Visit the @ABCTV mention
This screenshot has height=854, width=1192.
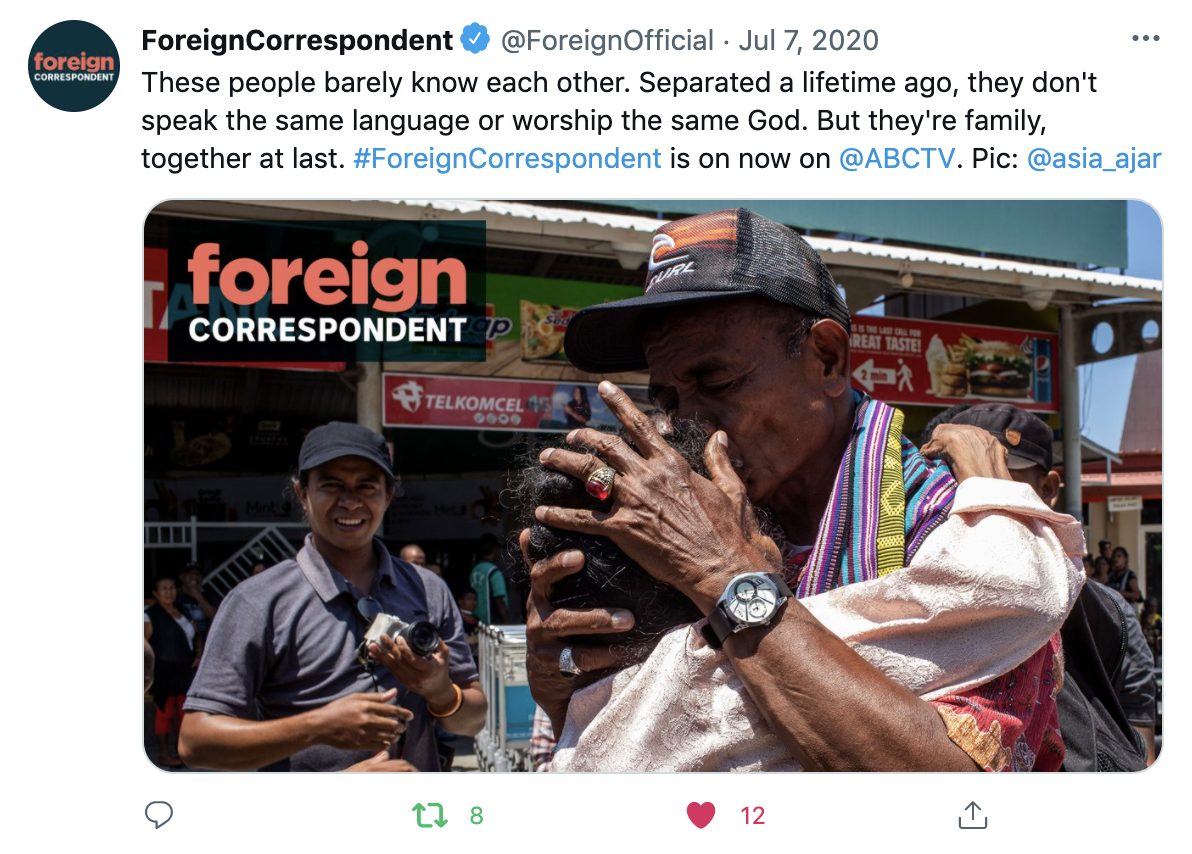point(896,158)
